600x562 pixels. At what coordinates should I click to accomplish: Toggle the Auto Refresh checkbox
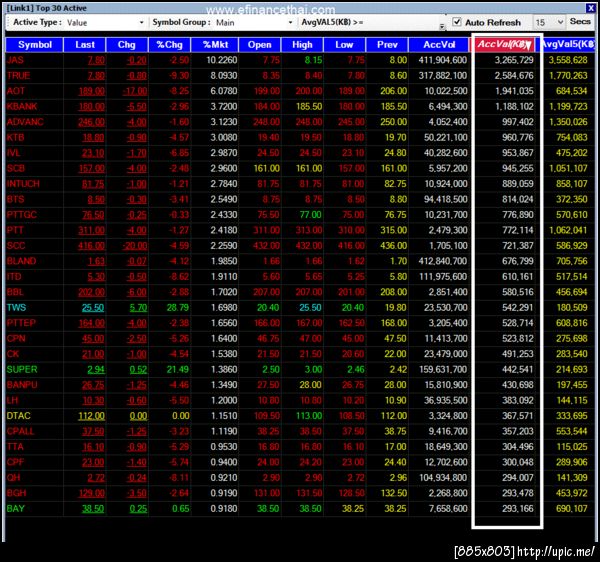tap(457, 22)
